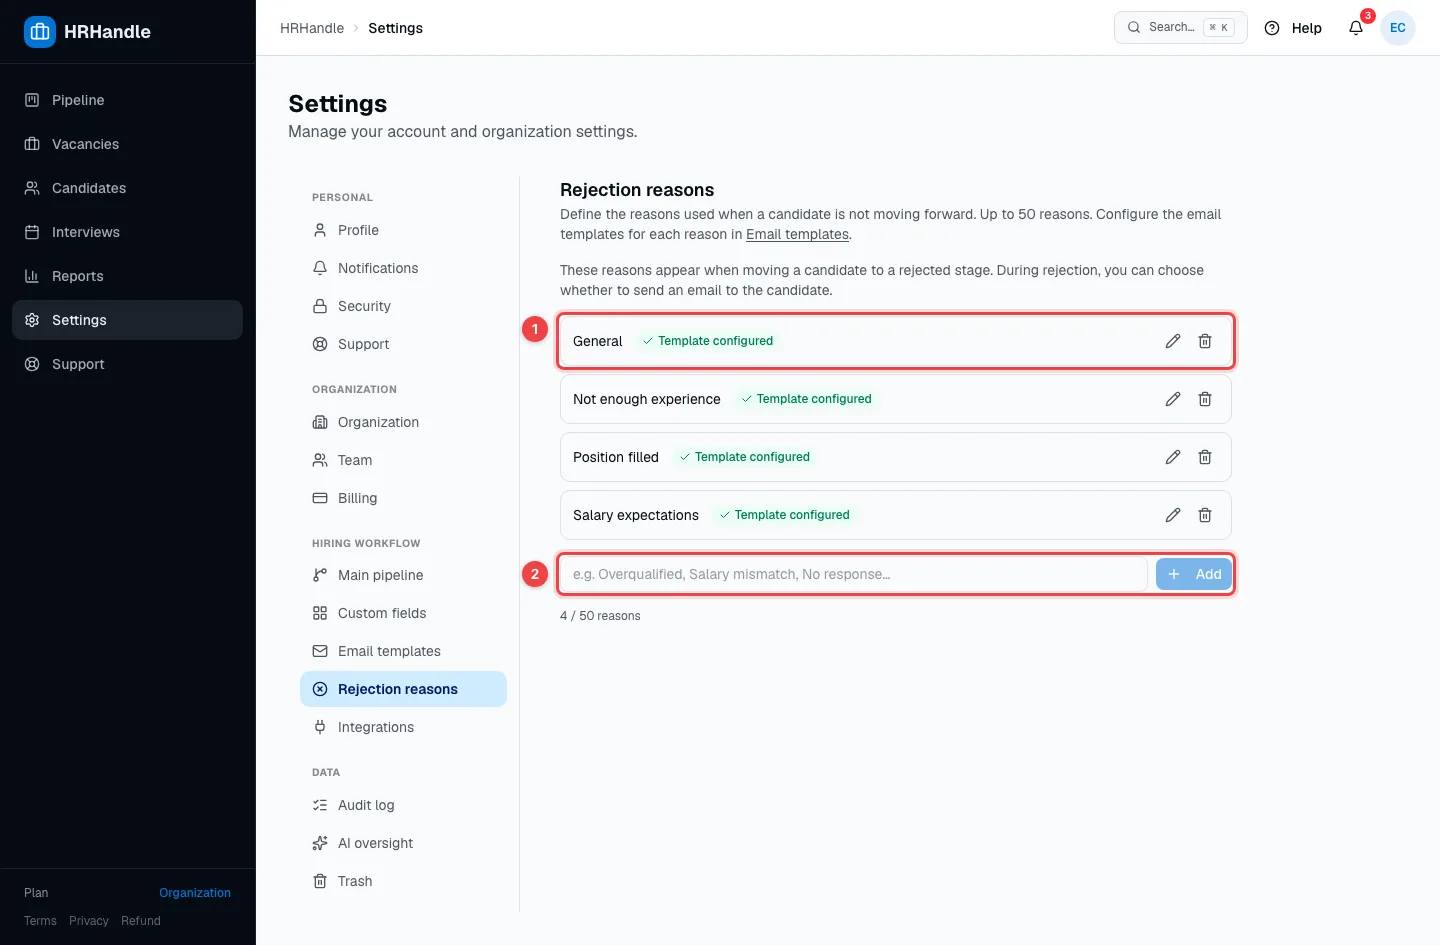
Task: Open Team settings
Action: pyautogui.click(x=403, y=460)
